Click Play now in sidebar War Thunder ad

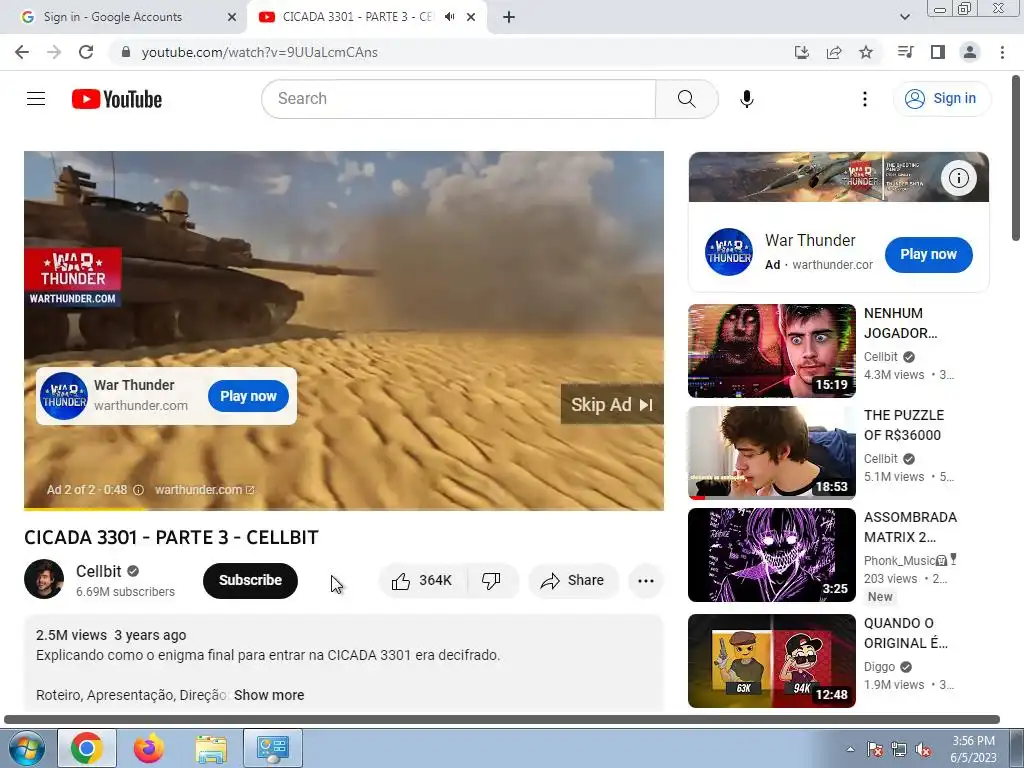[x=928, y=255]
